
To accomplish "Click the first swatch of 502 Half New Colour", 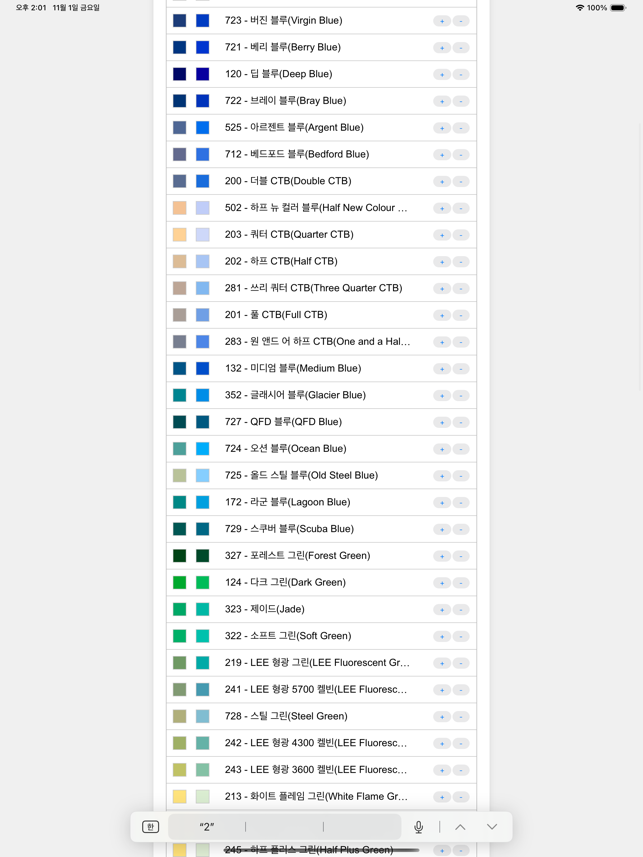I will 179,208.
